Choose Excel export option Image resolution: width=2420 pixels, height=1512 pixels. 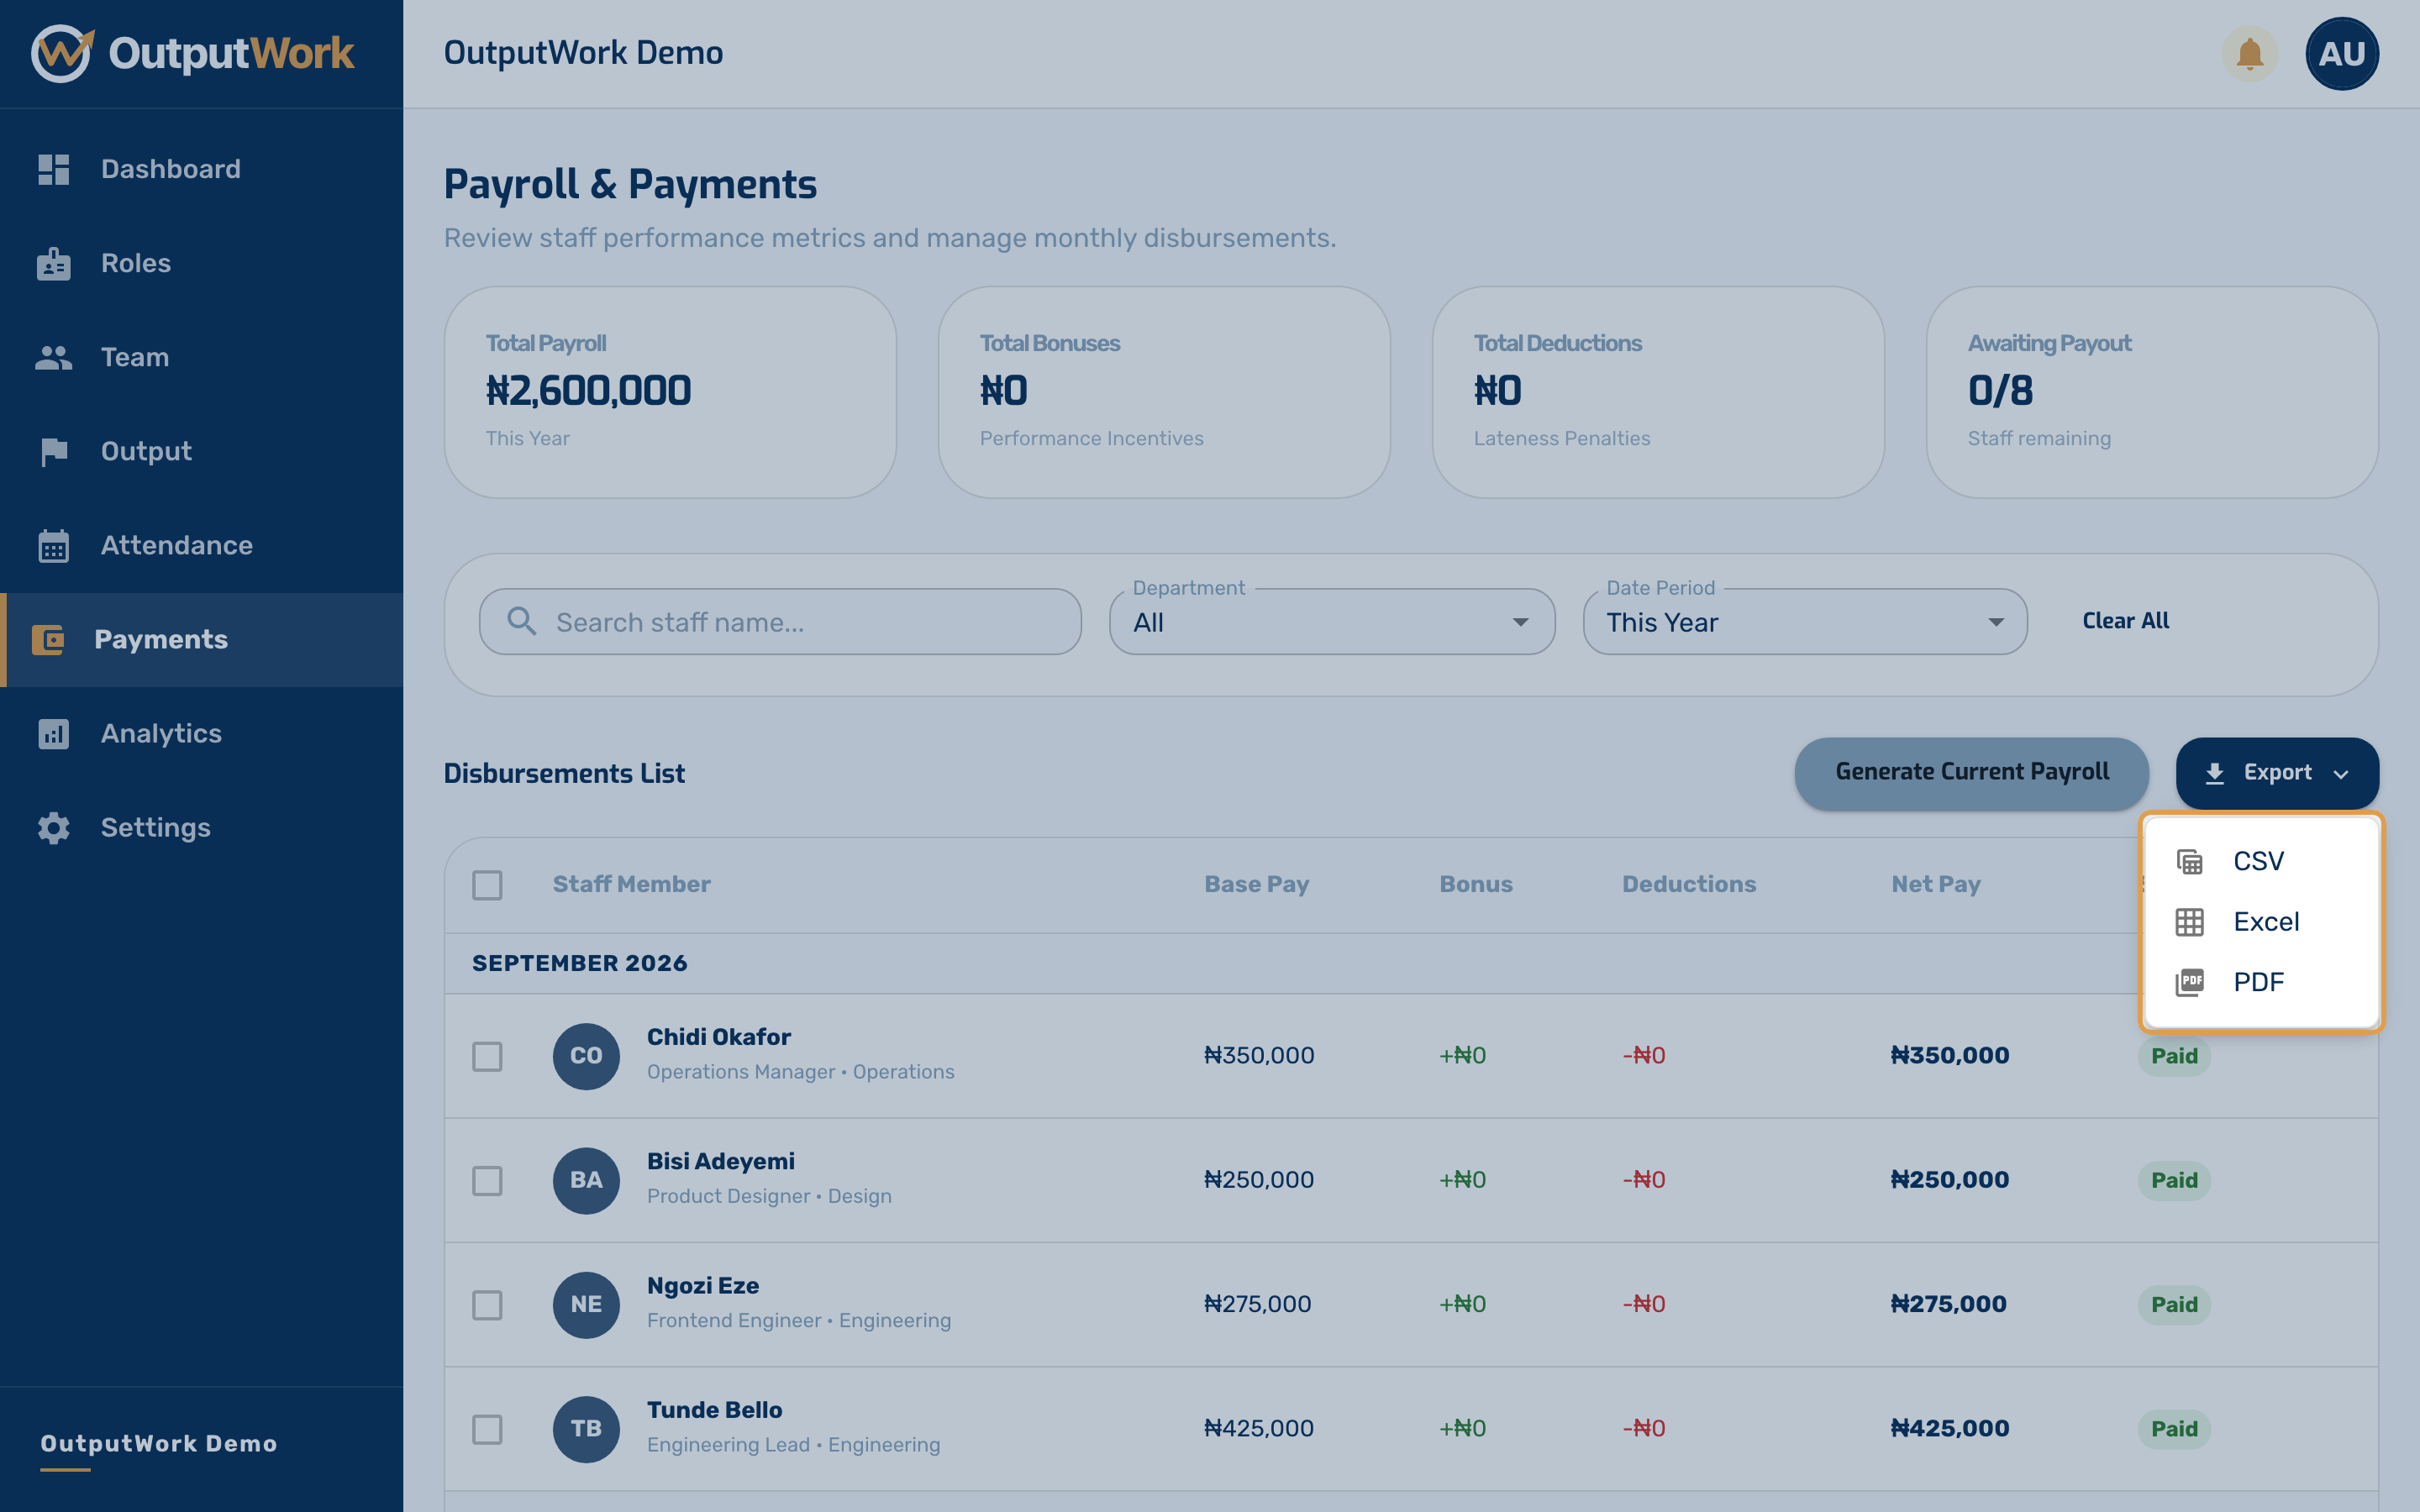tap(2261, 922)
